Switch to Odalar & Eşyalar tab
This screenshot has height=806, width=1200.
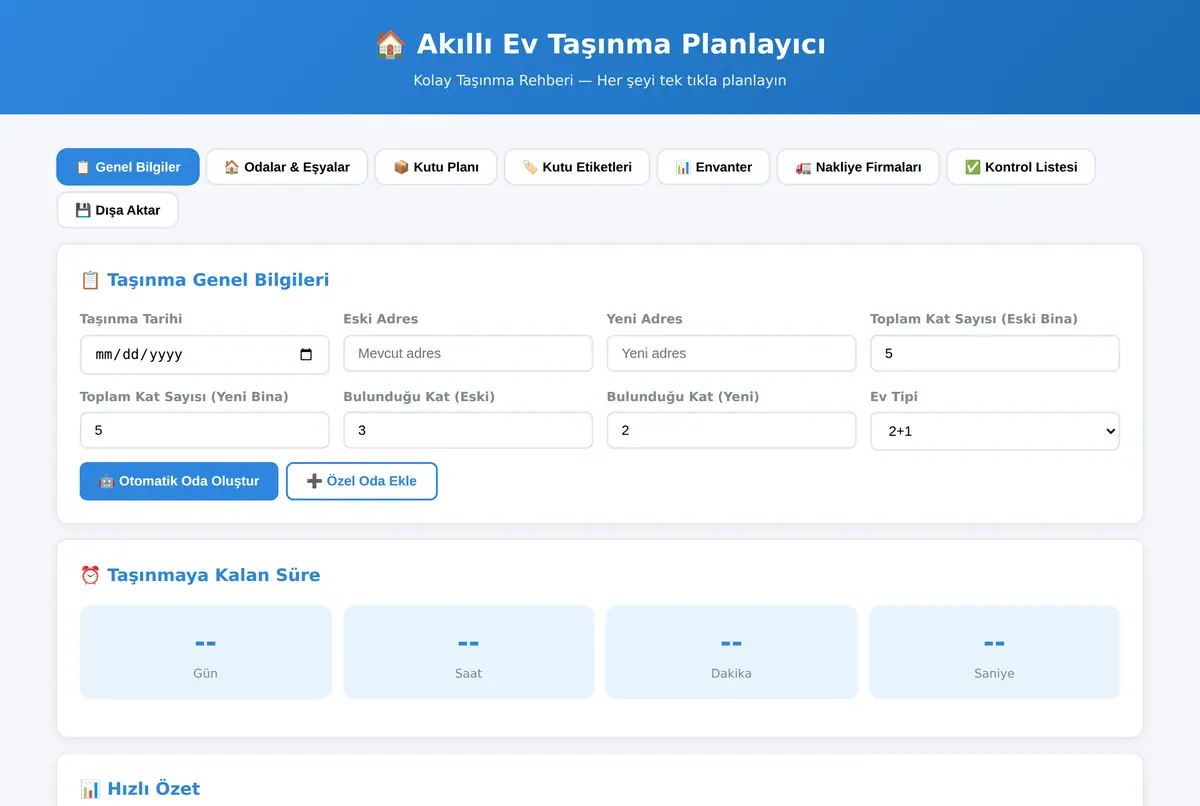tap(287, 167)
